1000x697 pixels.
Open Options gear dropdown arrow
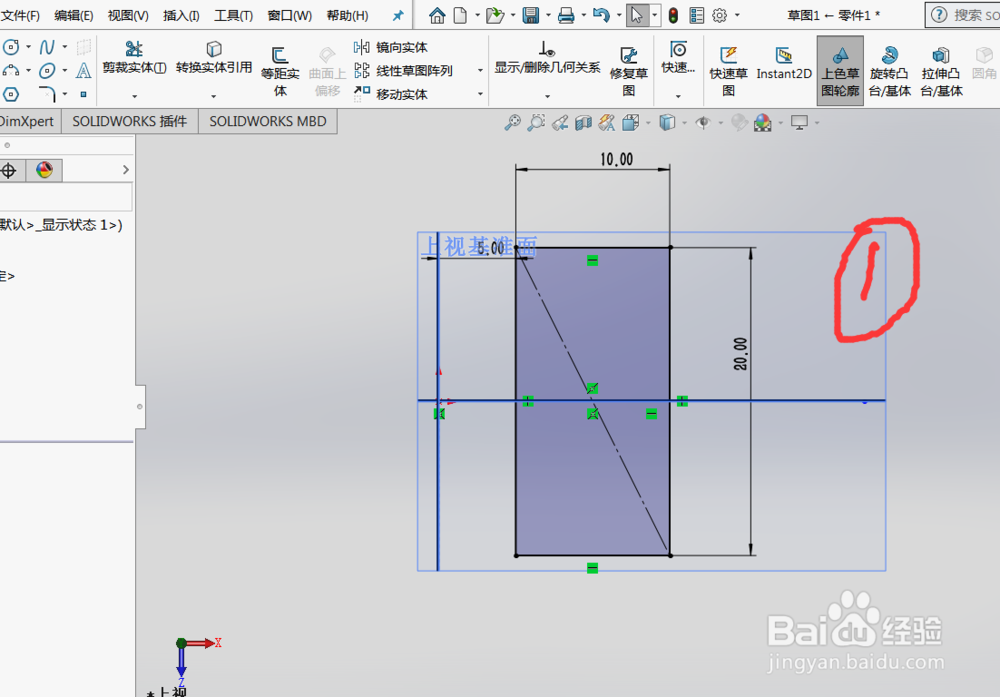pyautogui.click(x=738, y=15)
